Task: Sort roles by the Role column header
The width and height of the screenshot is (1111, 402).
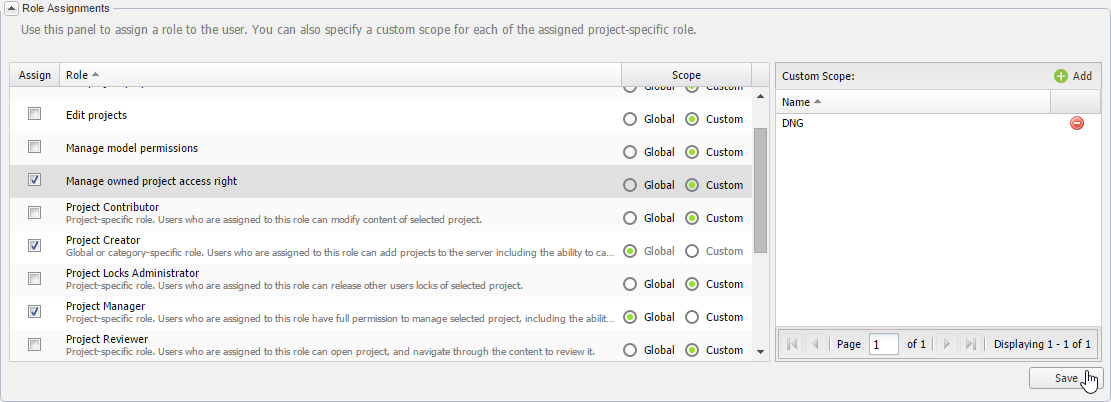Action: tap(82, 75)
